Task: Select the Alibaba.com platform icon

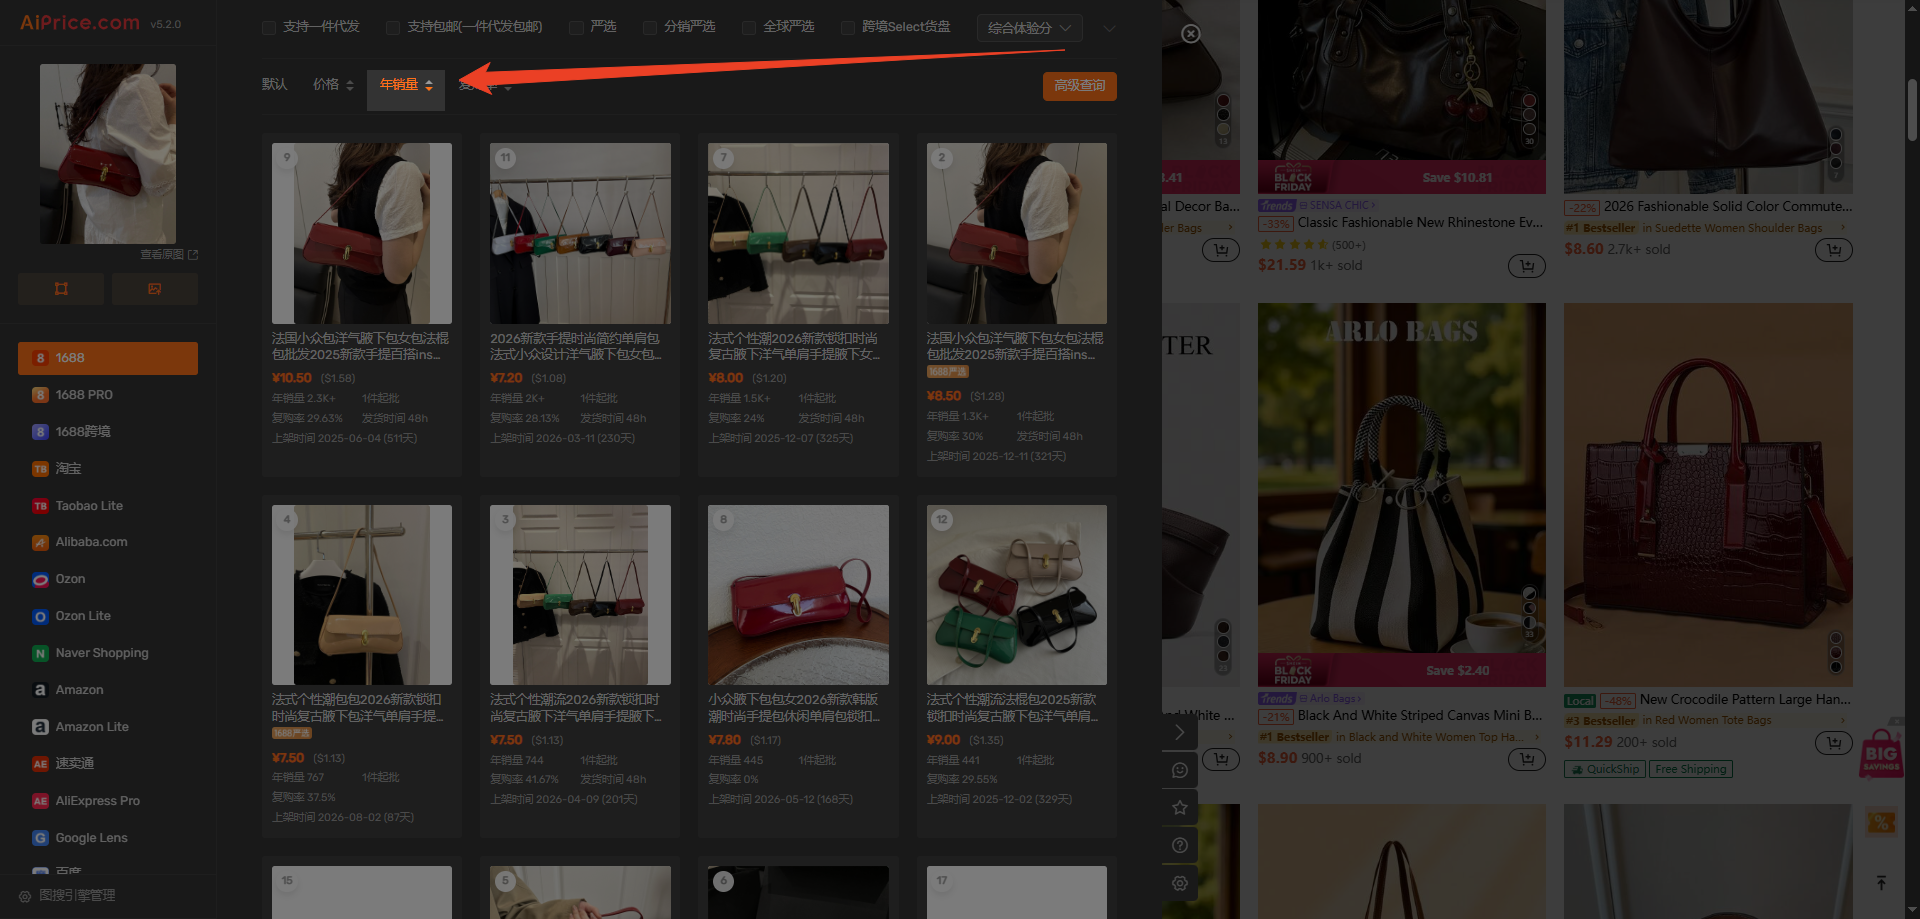Action: [x=40, y=542]
